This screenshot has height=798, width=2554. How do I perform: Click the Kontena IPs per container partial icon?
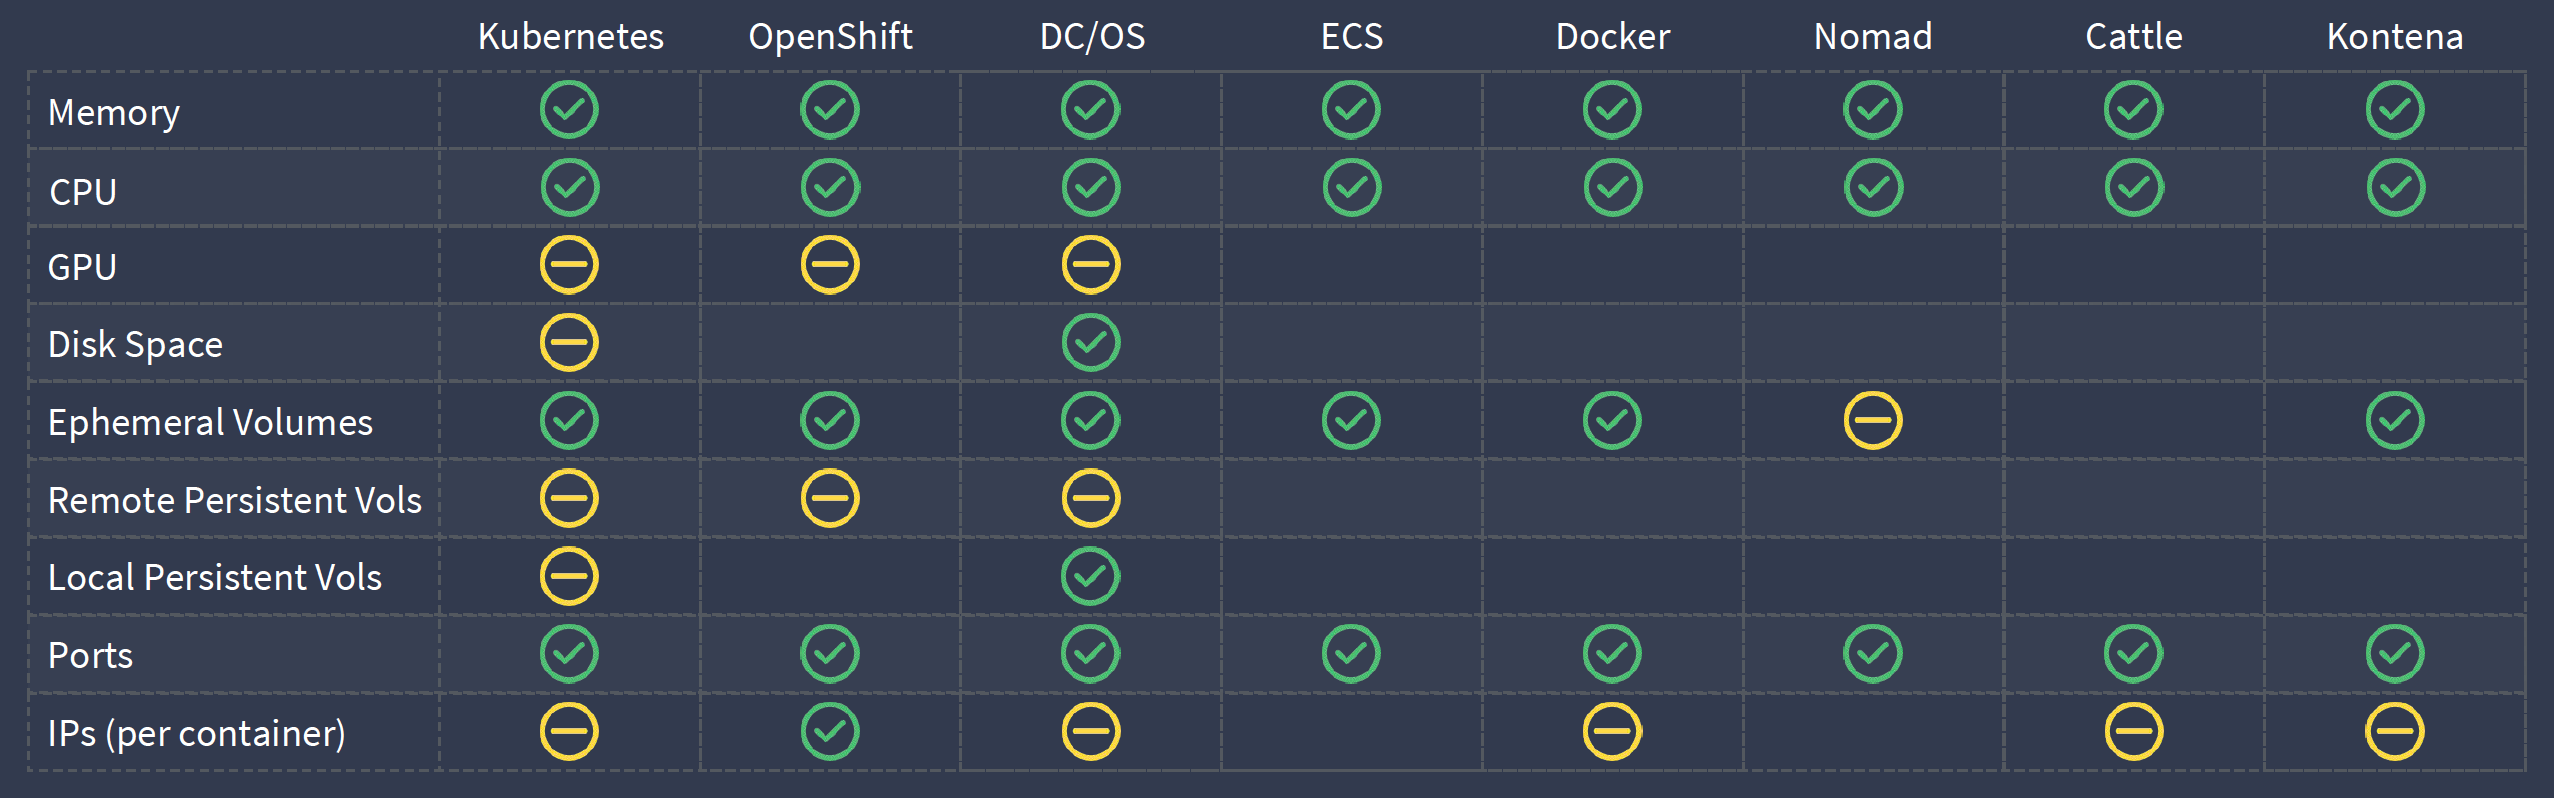coord(2395,732)
